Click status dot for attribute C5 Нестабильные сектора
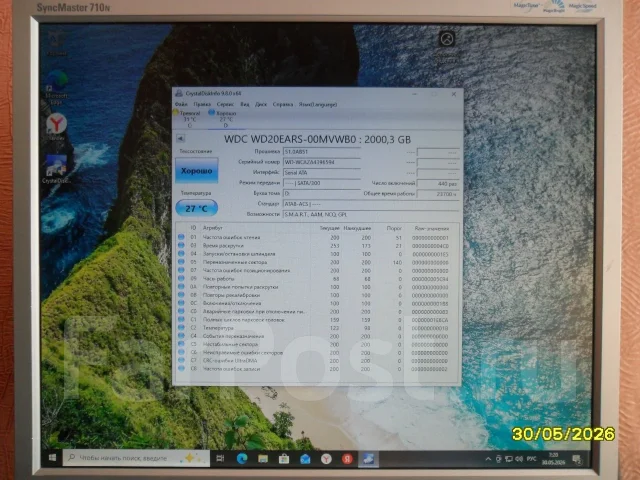Screen dimensions: 640x480 (181, 344)
